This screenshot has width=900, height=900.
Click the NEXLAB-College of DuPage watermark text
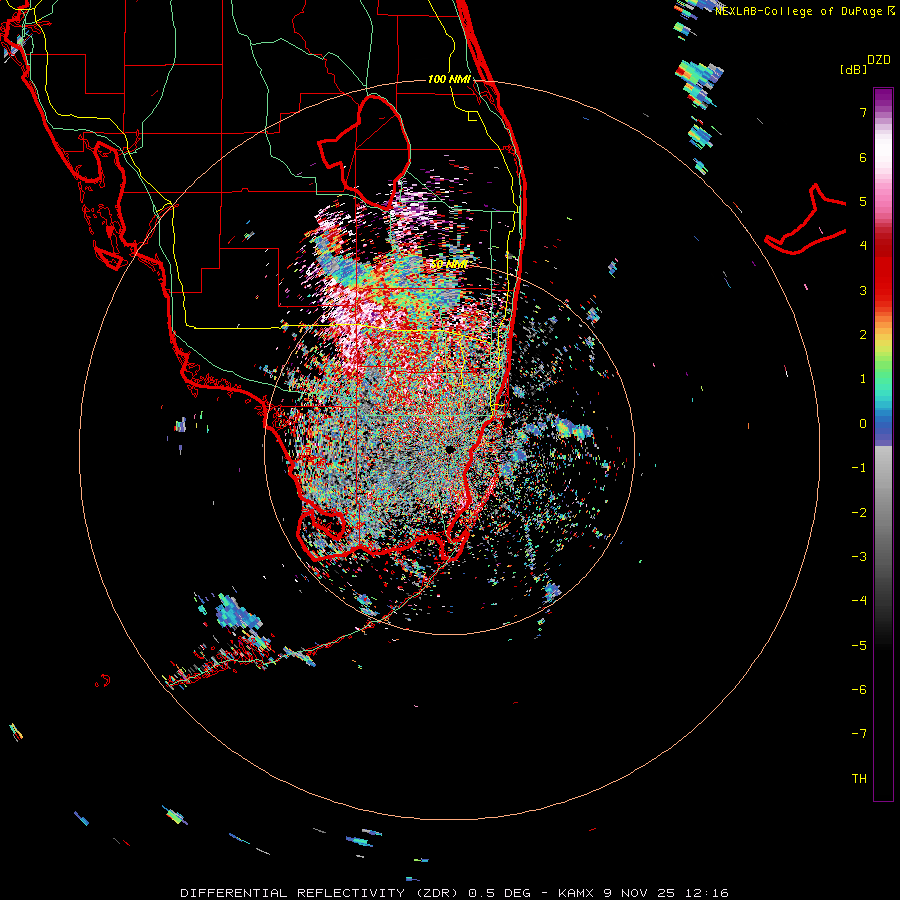pos(804,11)
